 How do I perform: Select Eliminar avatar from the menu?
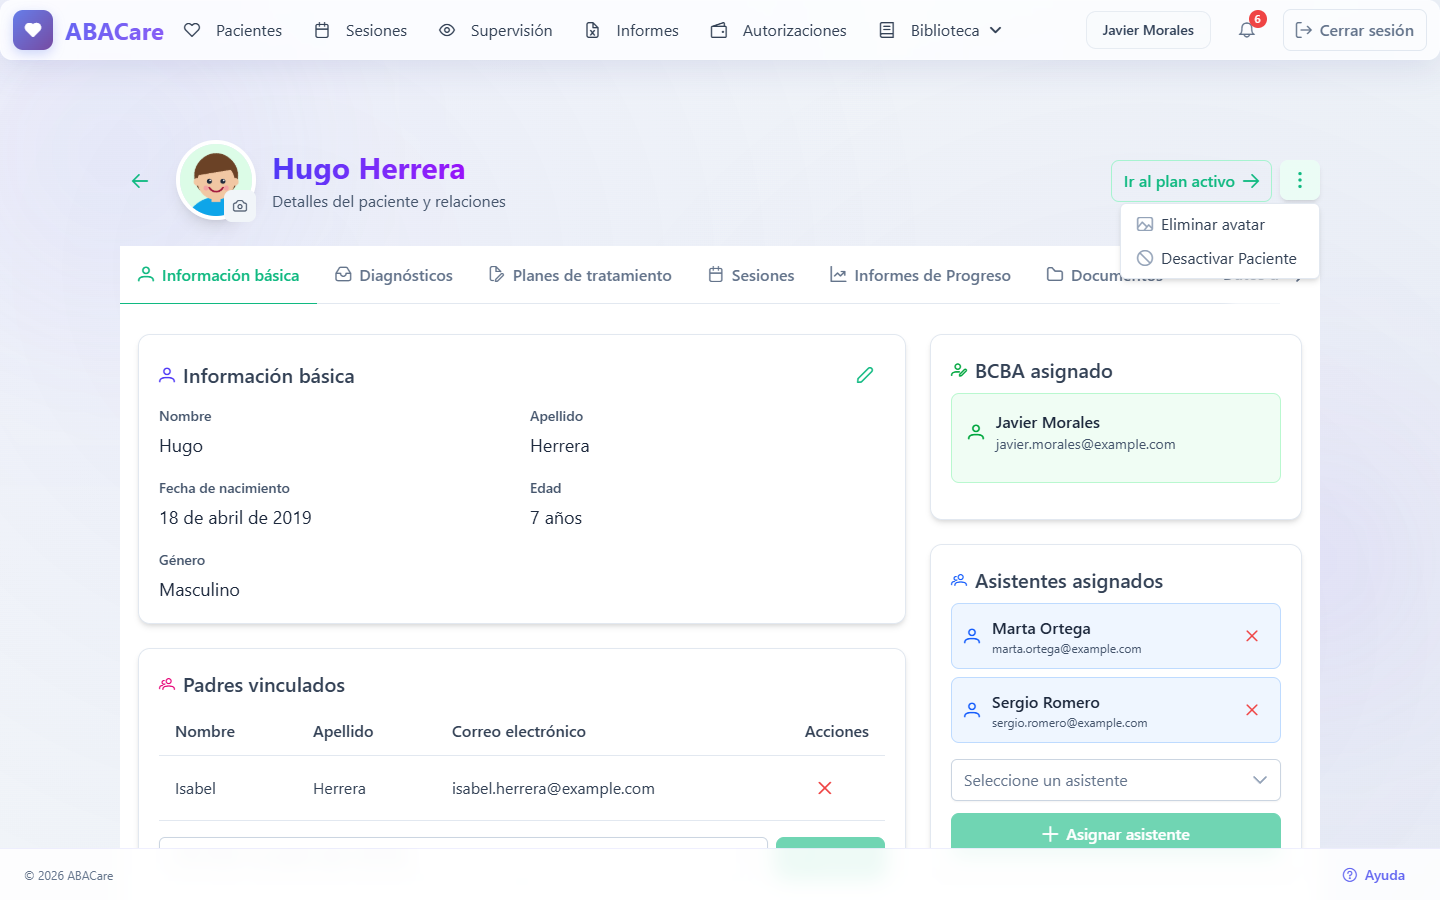(1220, 225)
